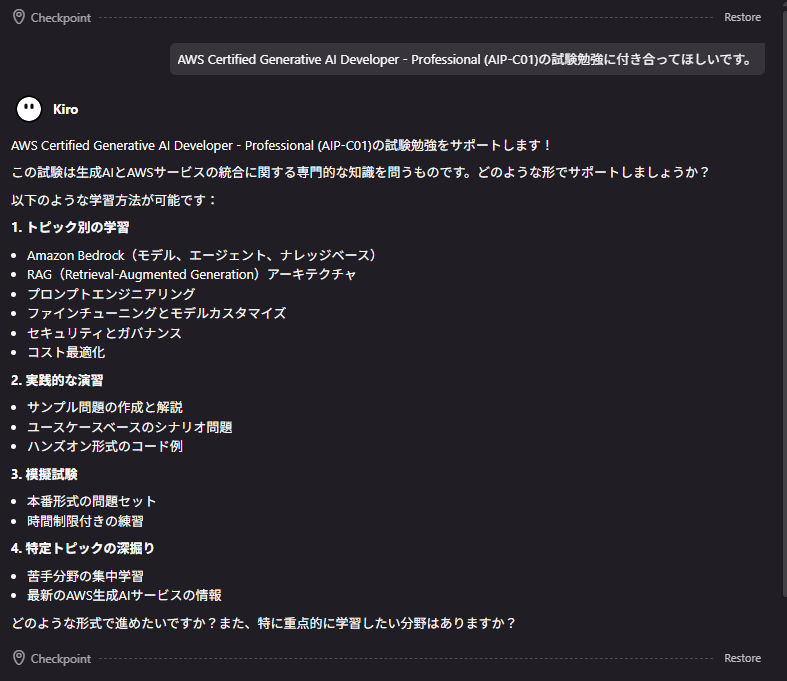This screenshot has width=787, height=681.
Task: Select the top Checkpoint label
Action: [61, 18]
